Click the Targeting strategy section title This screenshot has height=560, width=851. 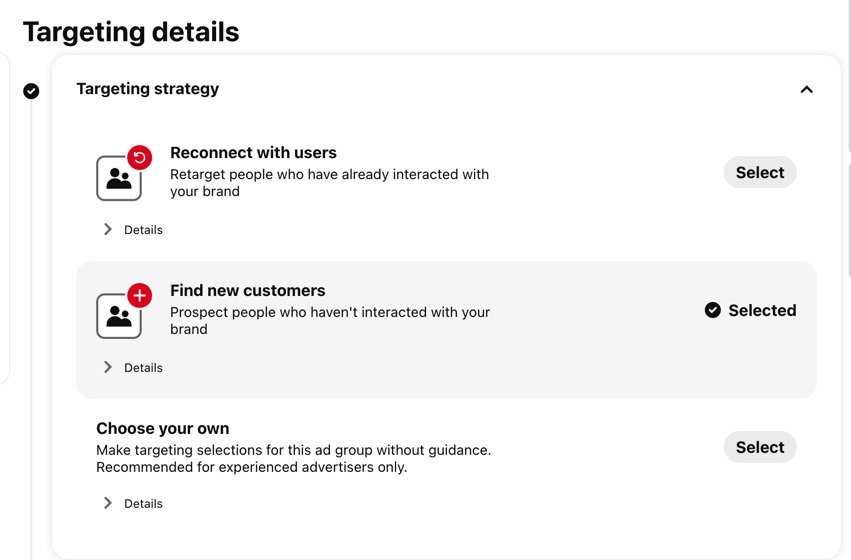(148, 88)
